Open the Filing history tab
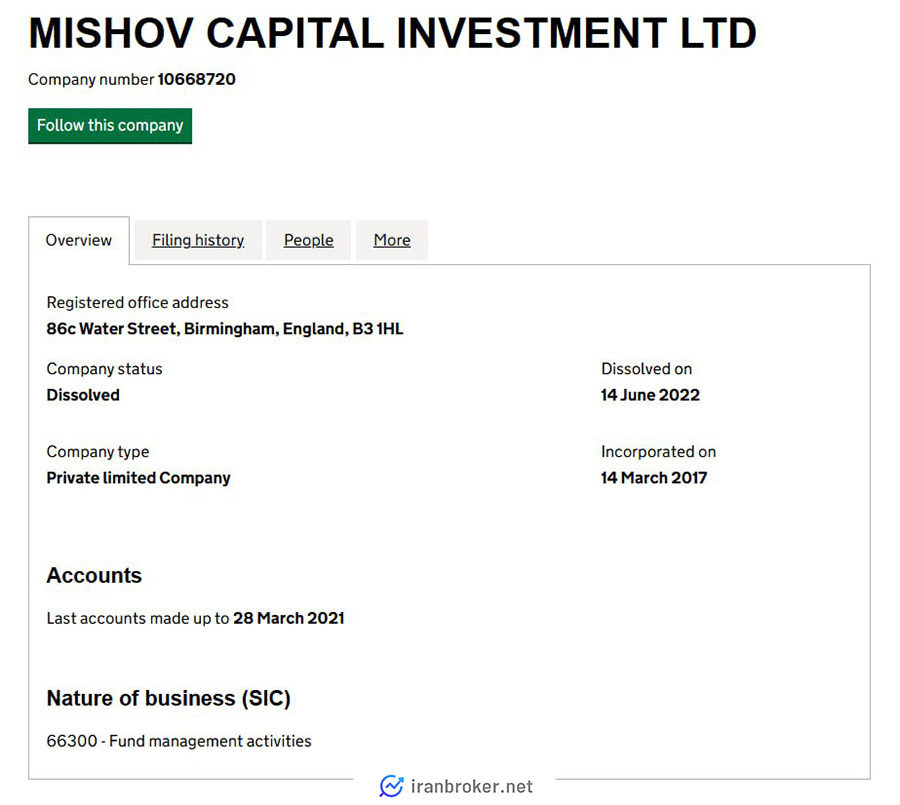The height and width of the screenshot is (805, 900). [x=198, y=240]
